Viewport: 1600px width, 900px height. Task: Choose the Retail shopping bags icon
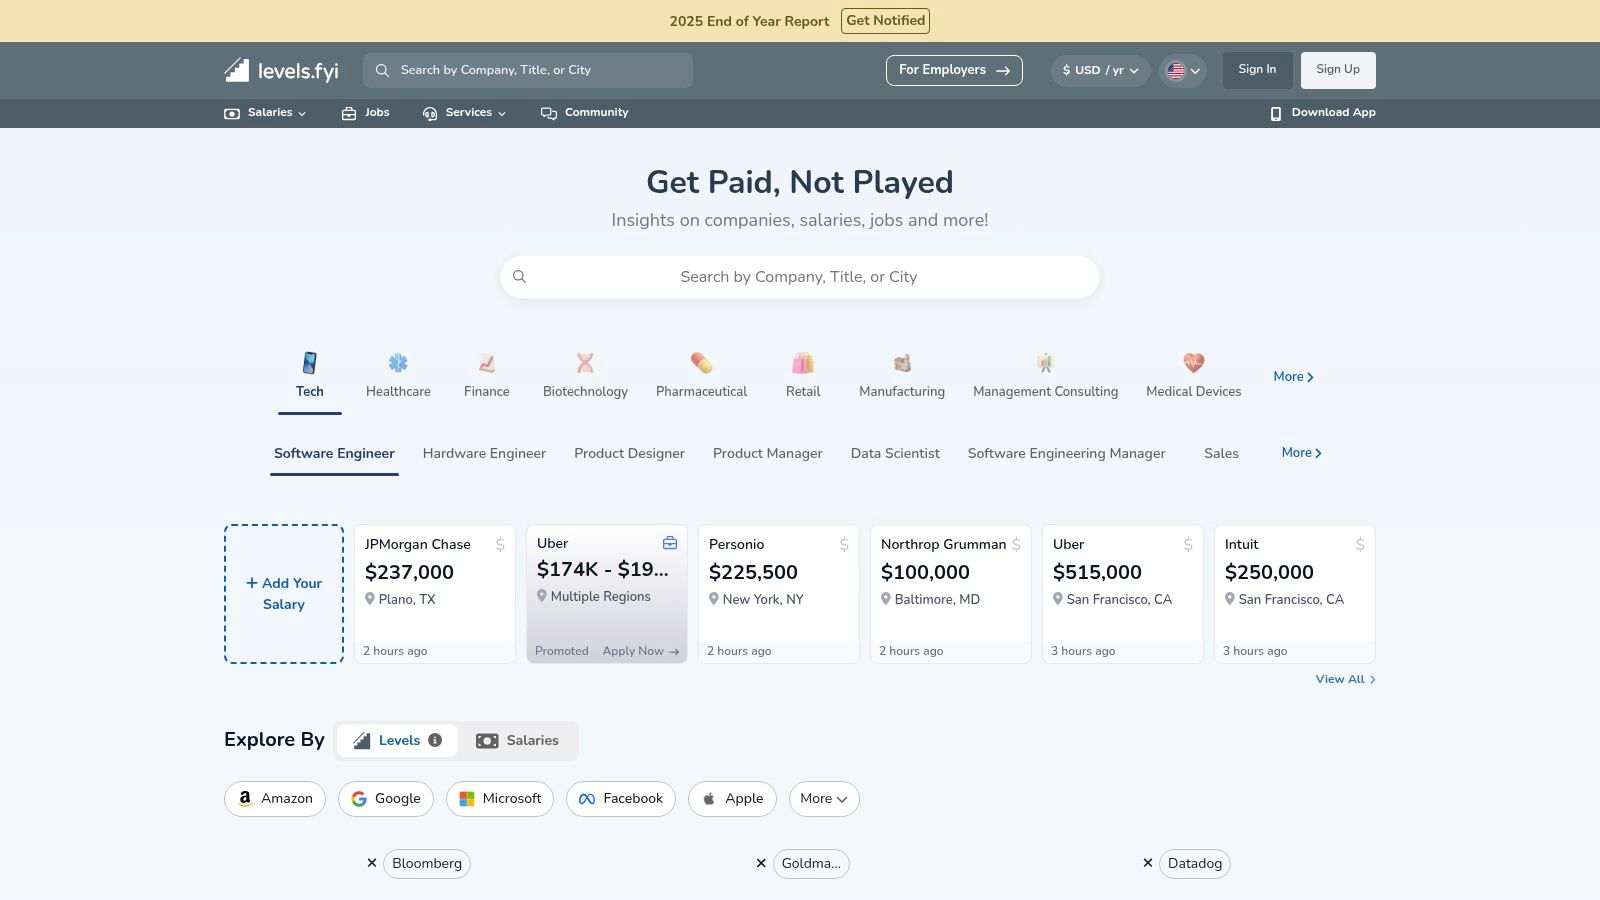[802, 363]
